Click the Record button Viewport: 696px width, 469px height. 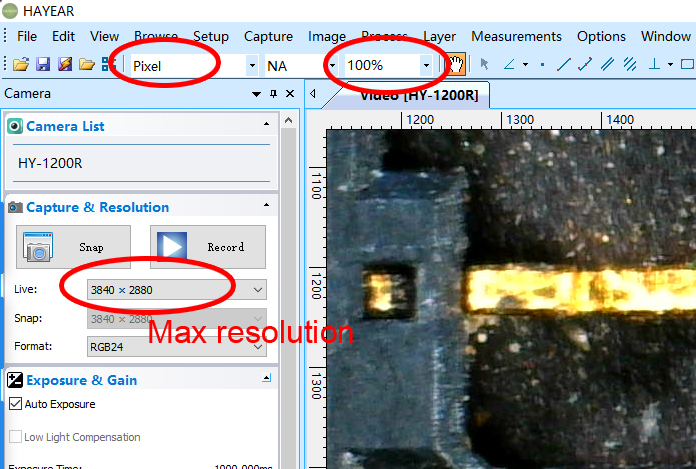(208, 247)
